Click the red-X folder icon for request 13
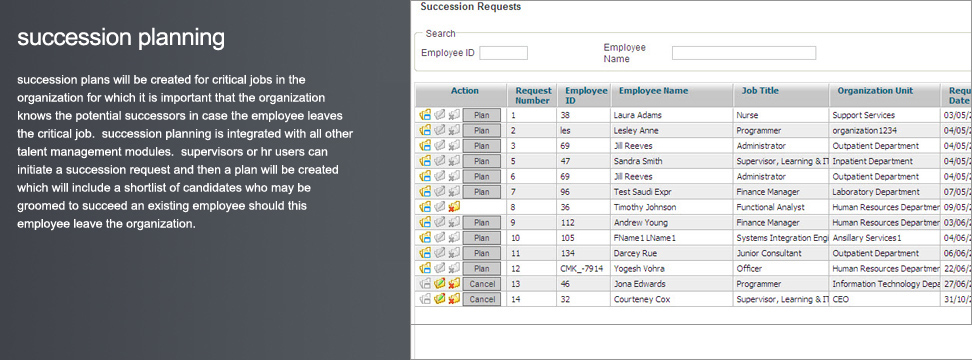Image resolution: width=972 pixels, height=360 pixels. (x=454, y=284)
